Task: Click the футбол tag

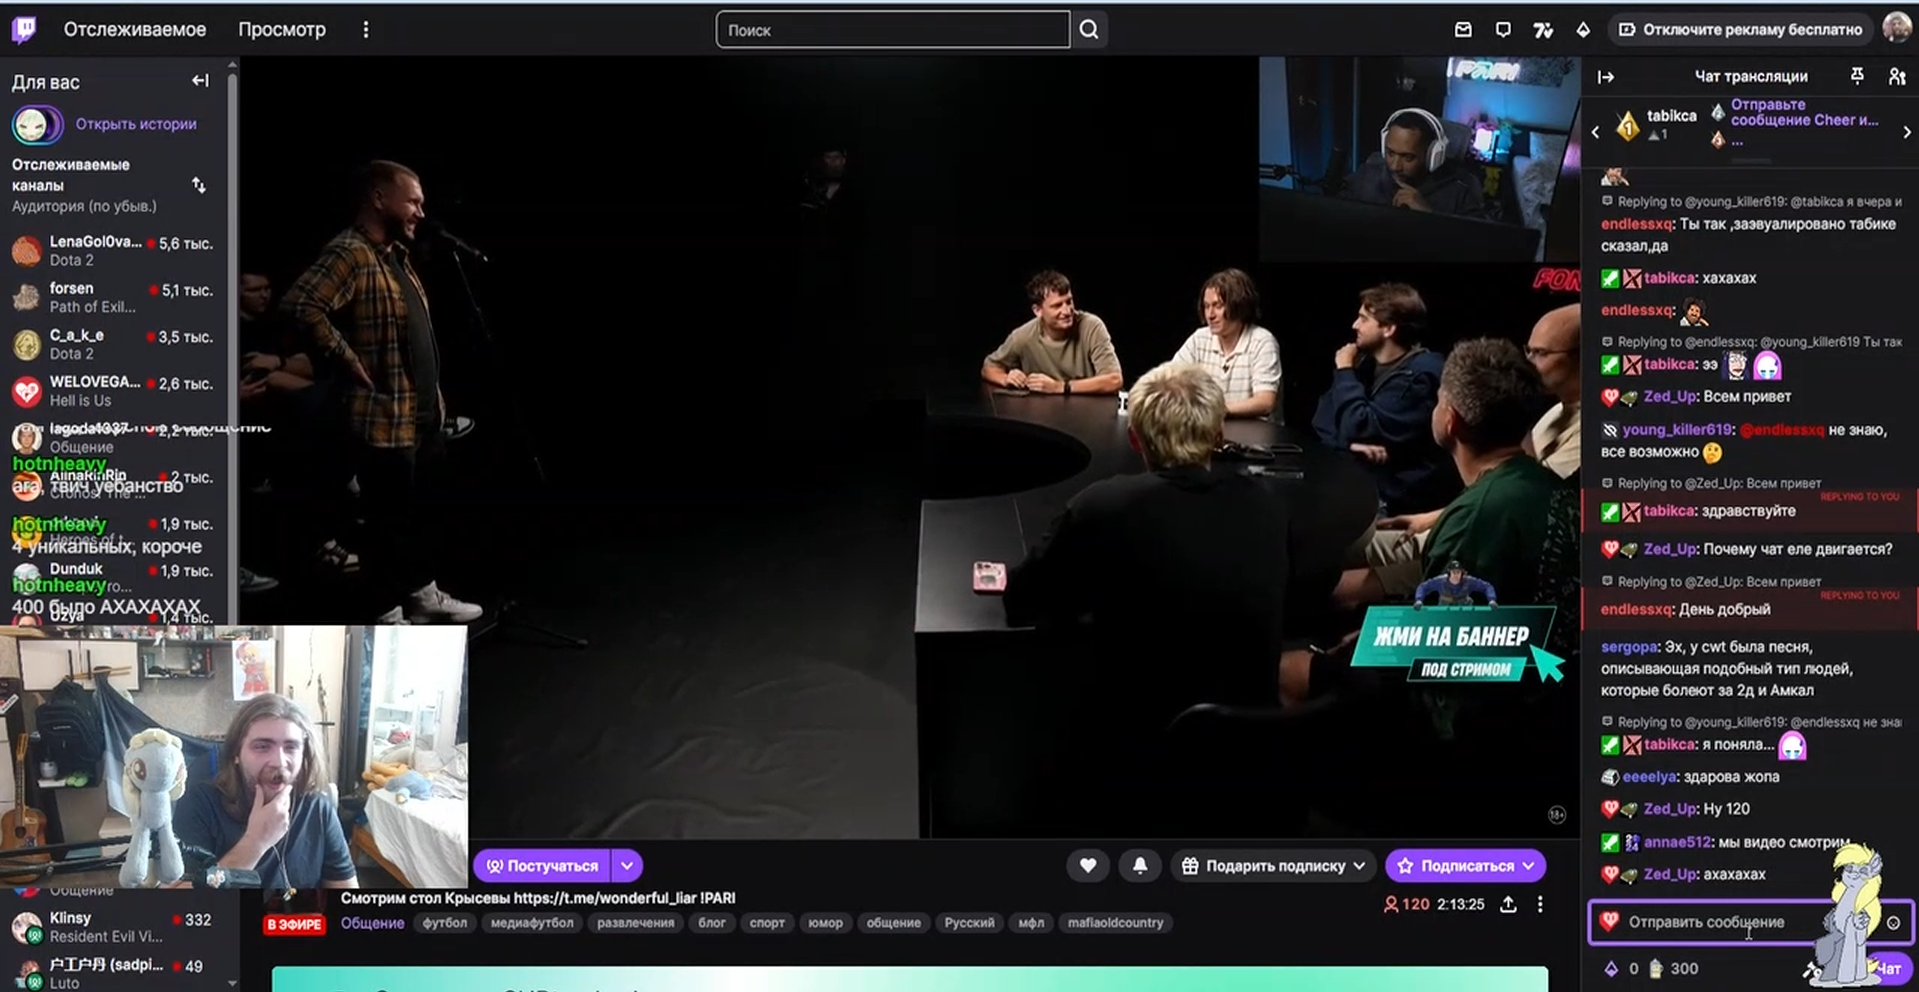Action: [445, 923]
